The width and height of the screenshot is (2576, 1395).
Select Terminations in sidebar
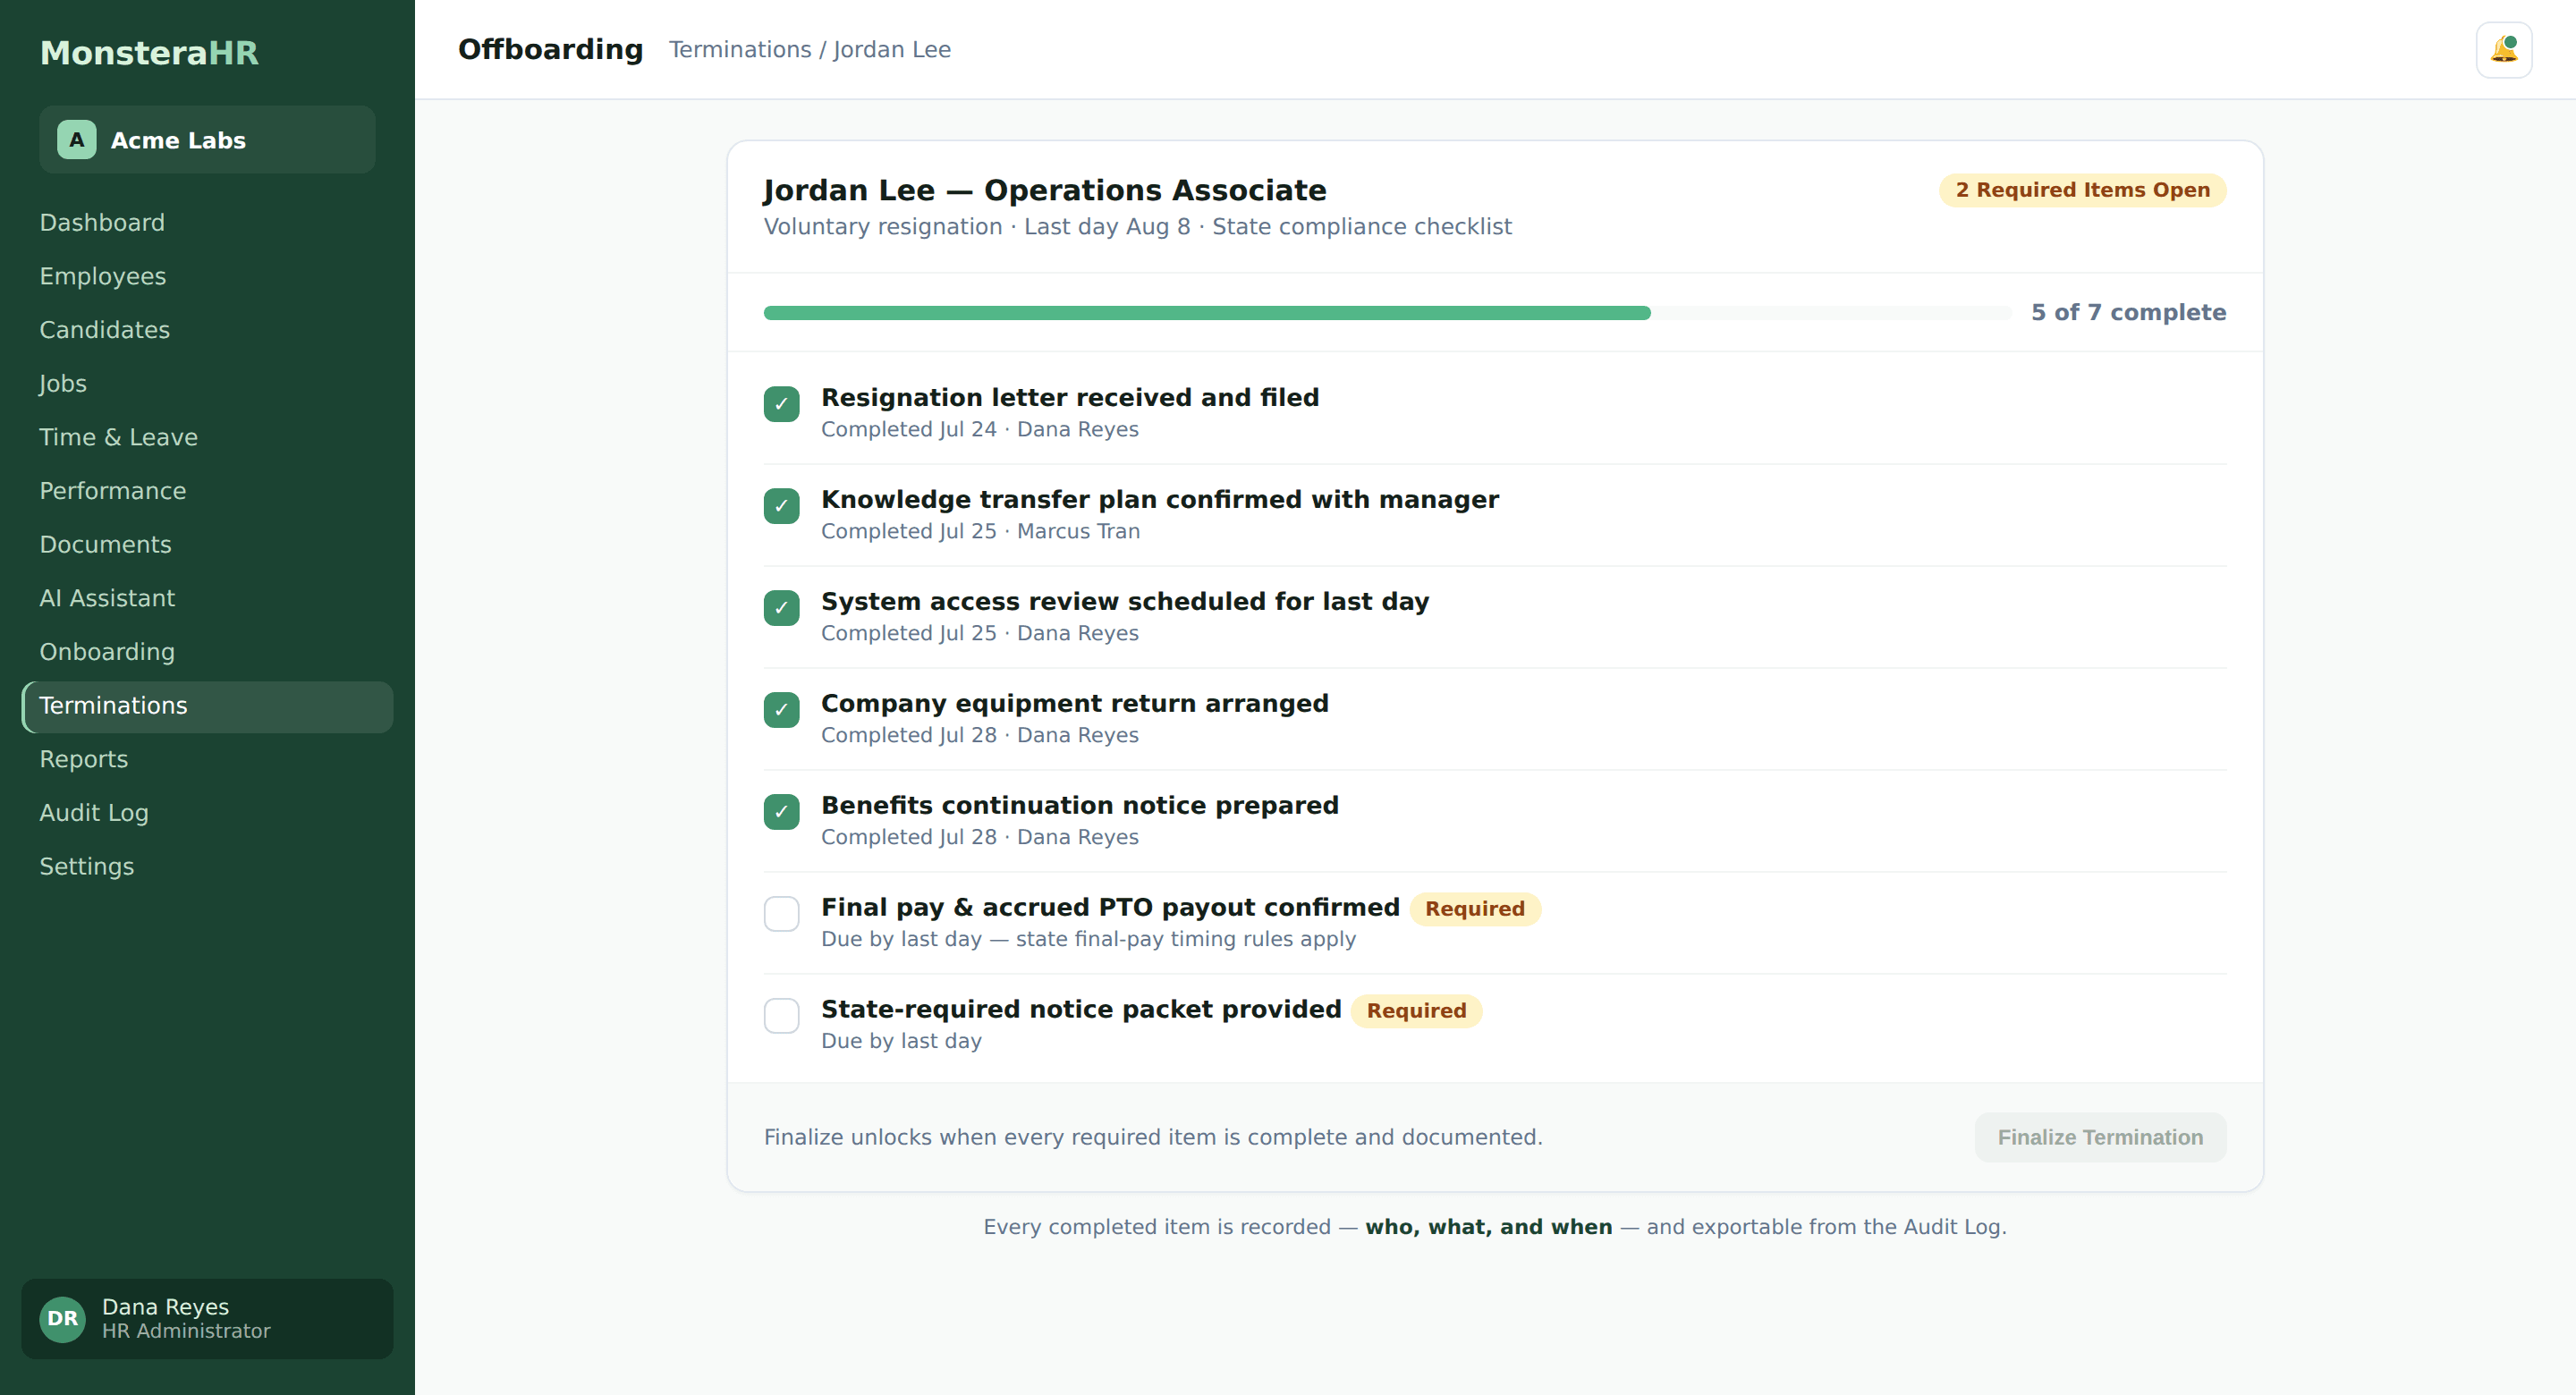207,706
